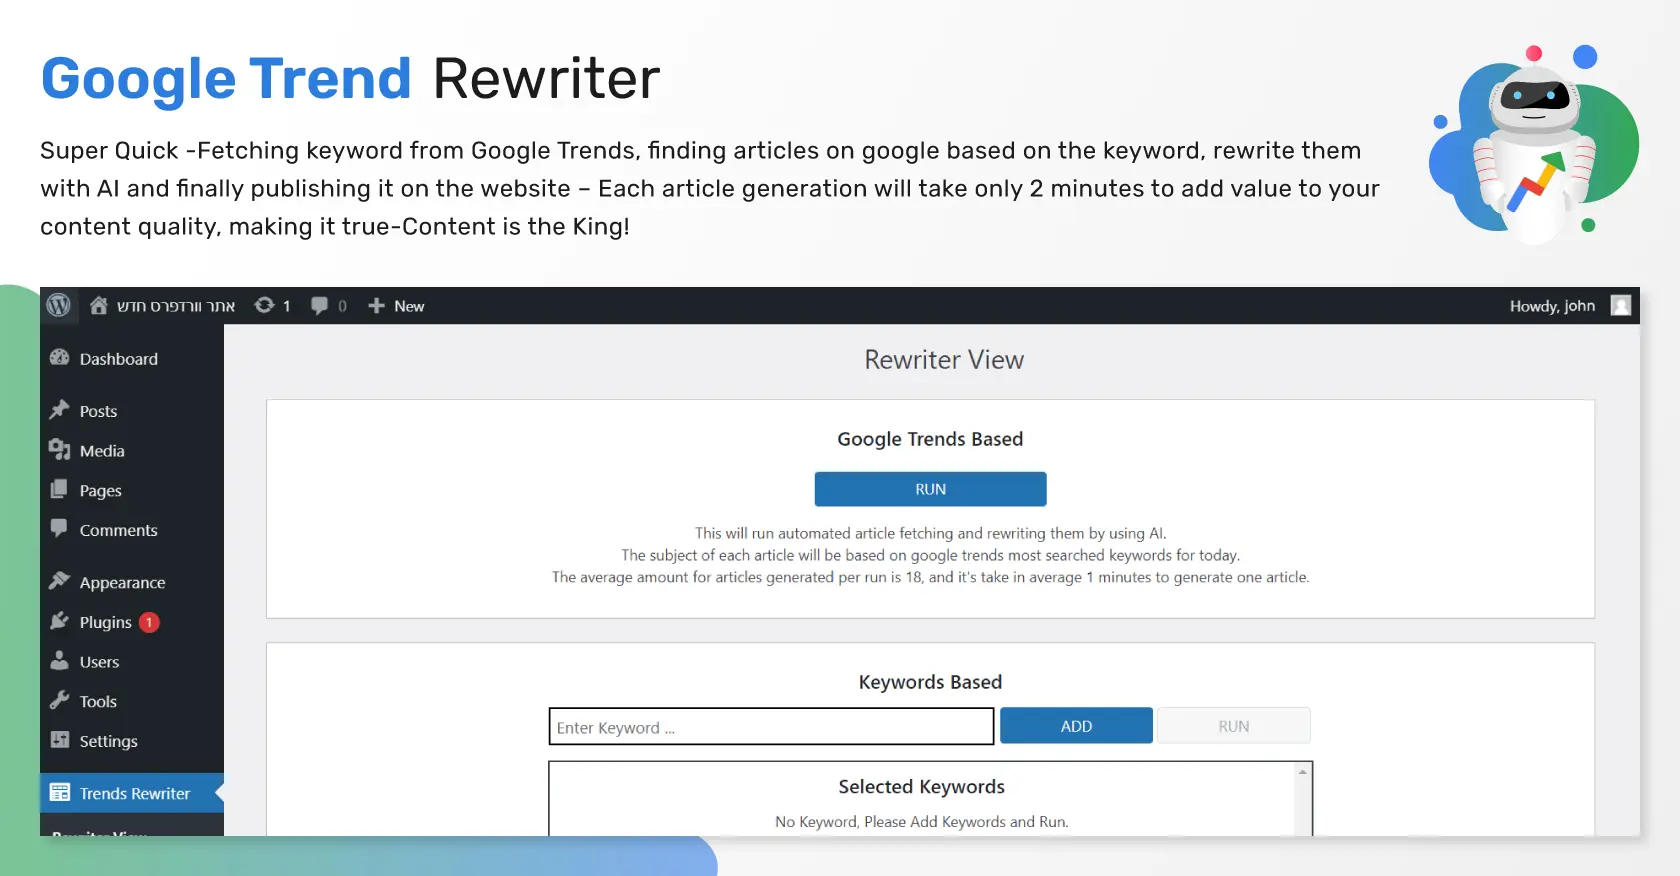Viewport: 1680px width, 876px height.
Task: Click the plus New icon
Action: [x=376, y=305]
